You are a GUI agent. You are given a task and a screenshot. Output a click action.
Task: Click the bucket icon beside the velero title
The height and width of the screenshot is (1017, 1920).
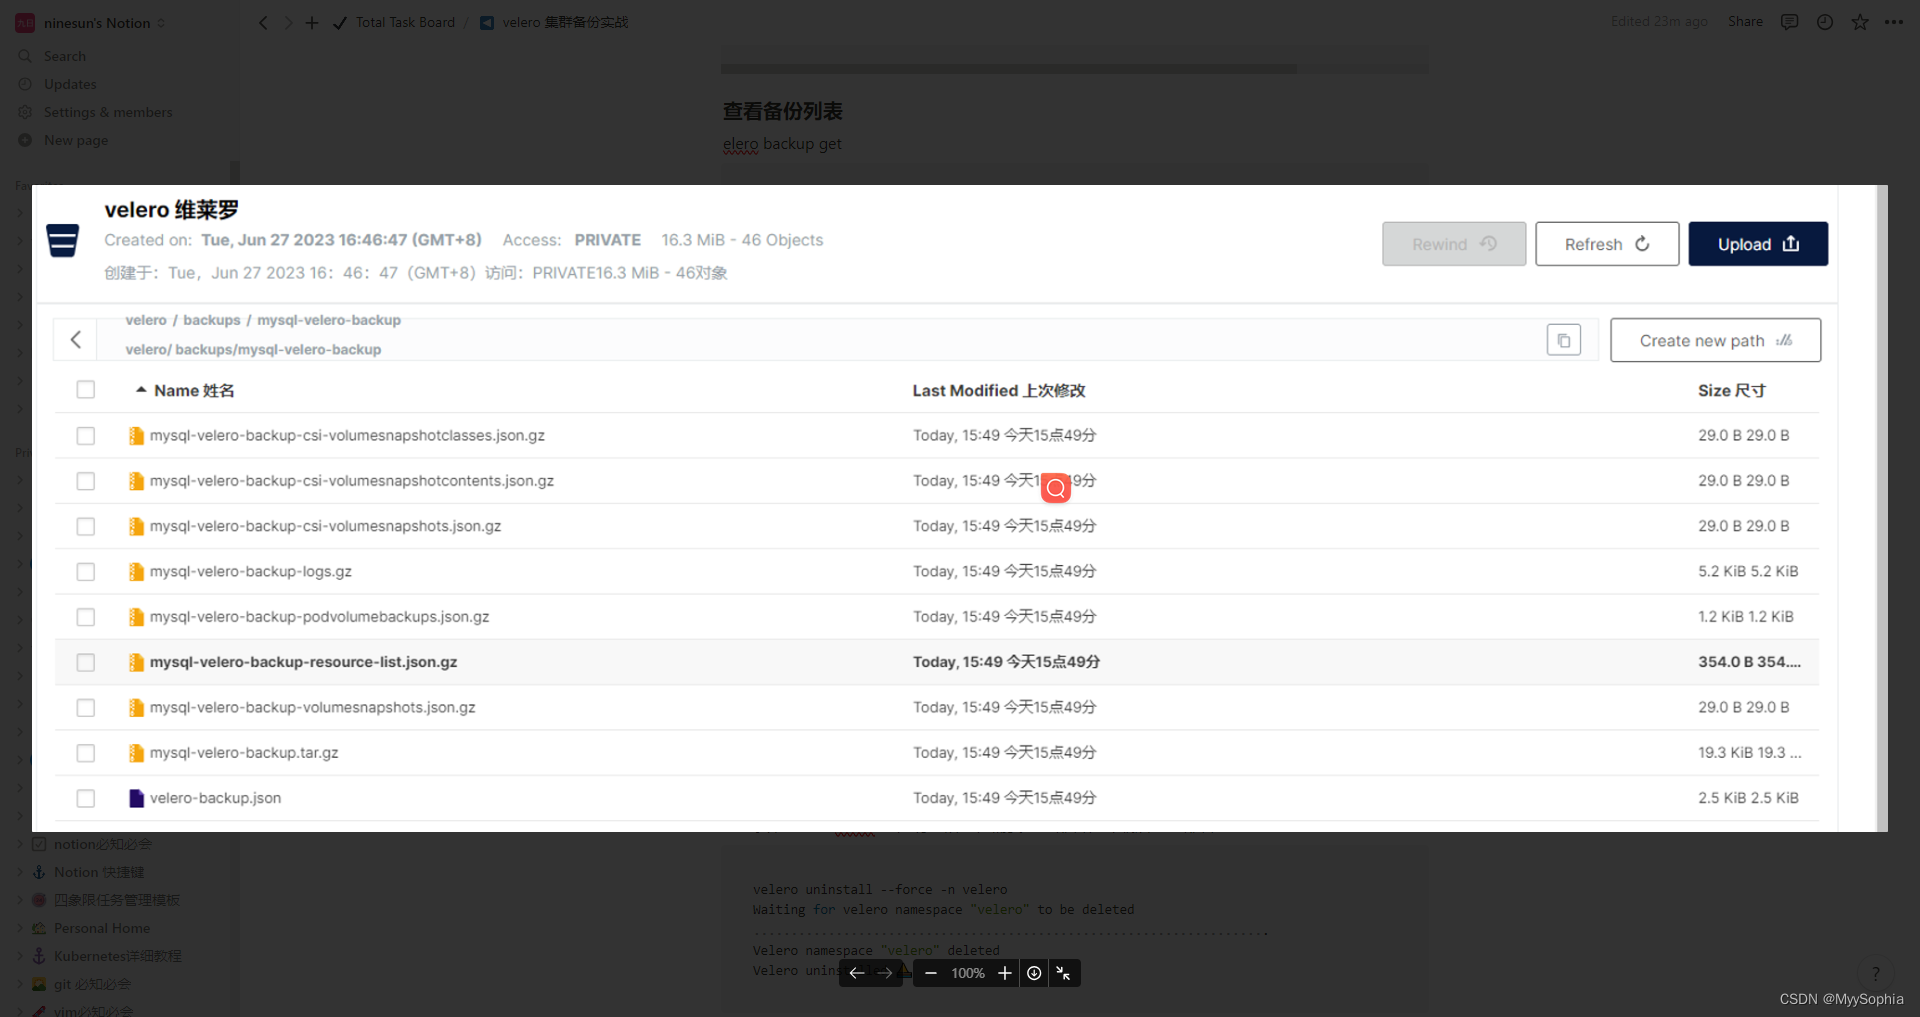coord(63,240)
